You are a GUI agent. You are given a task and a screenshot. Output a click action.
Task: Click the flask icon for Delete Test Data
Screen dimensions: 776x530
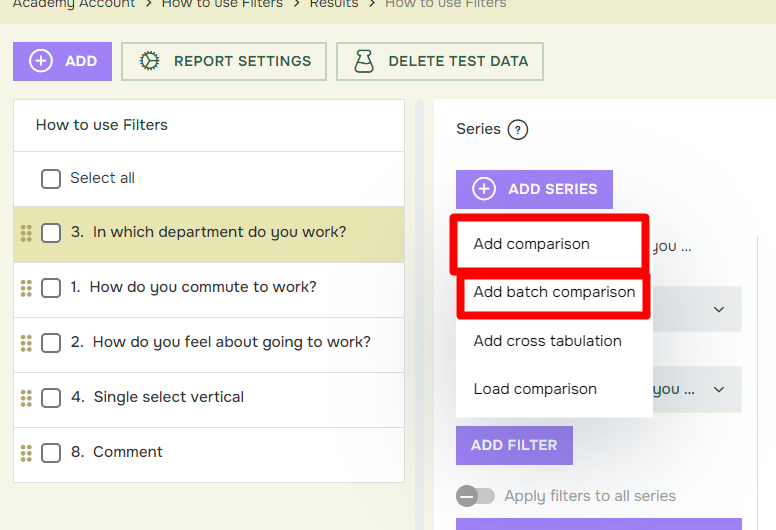pos(364,61)
